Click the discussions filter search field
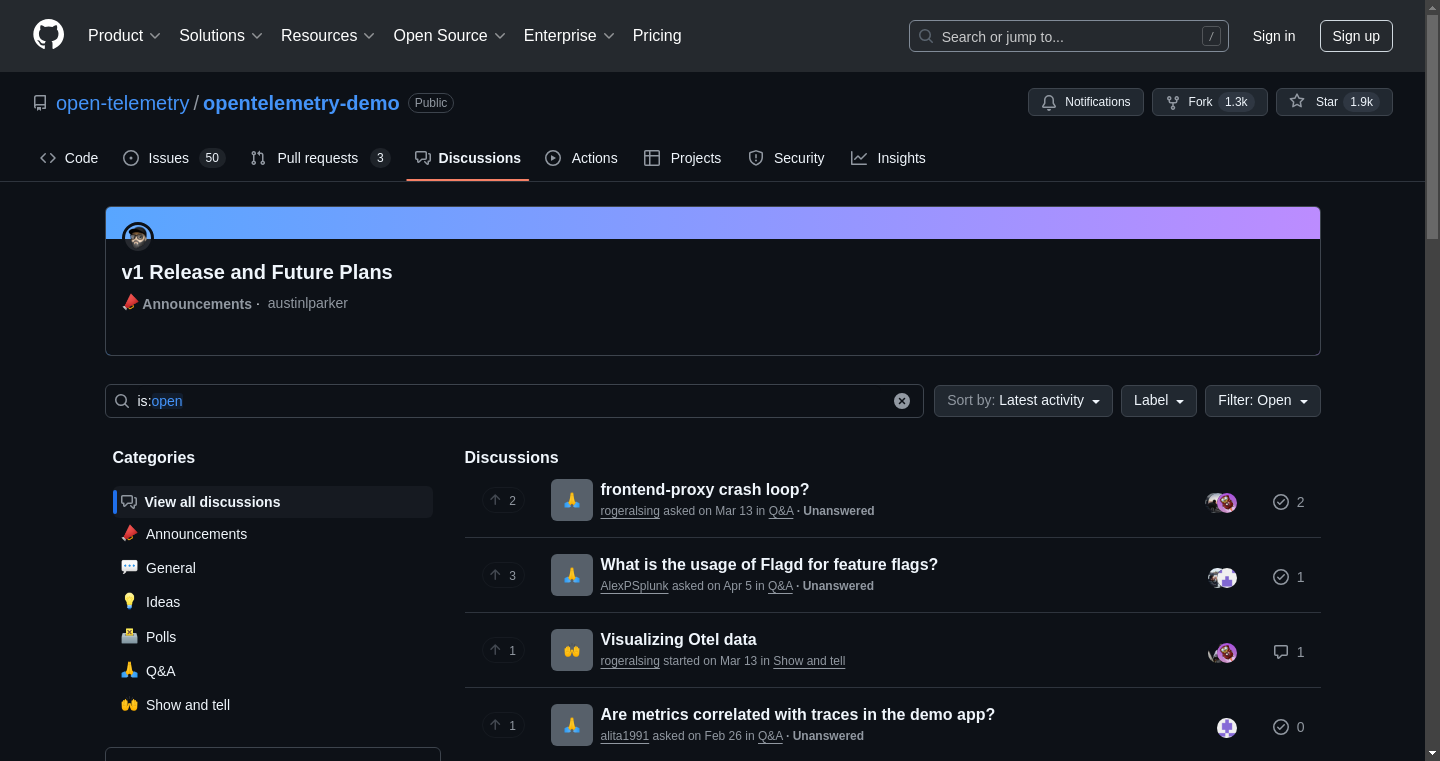This screenshot has width=1440, height=761. (x=514, y=401)
